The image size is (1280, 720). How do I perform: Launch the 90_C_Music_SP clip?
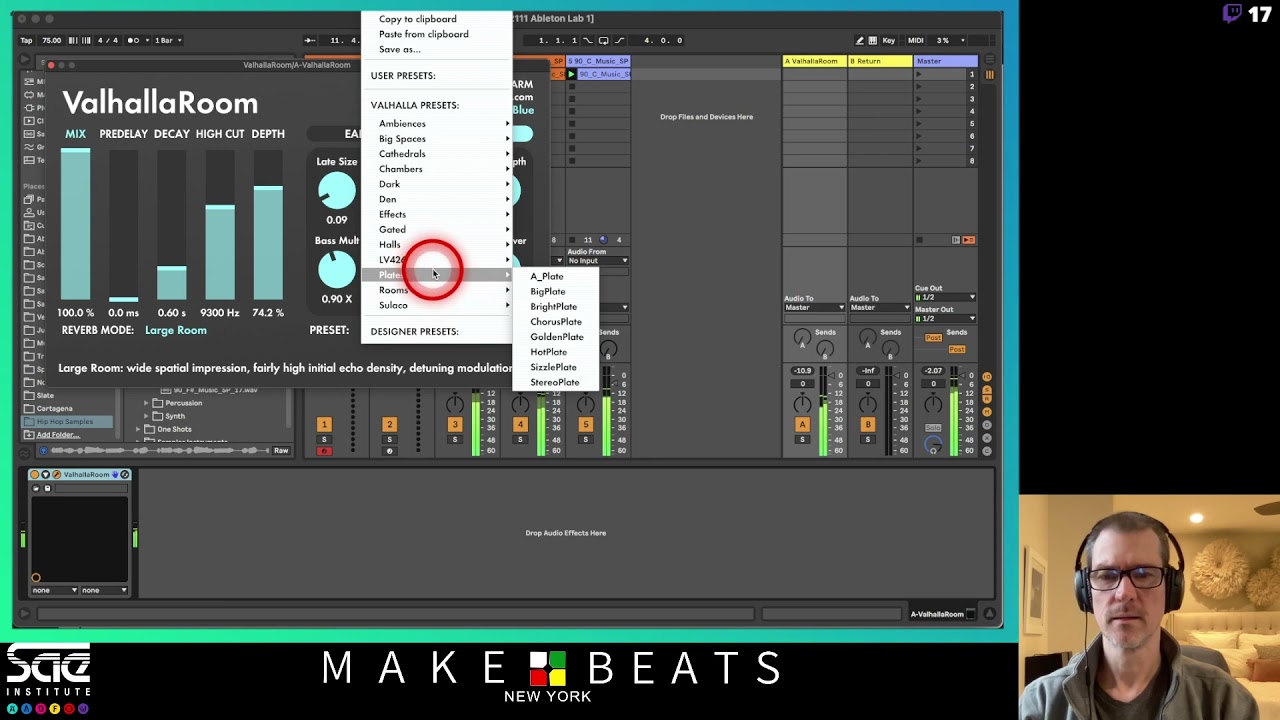(x=572, y=75)
